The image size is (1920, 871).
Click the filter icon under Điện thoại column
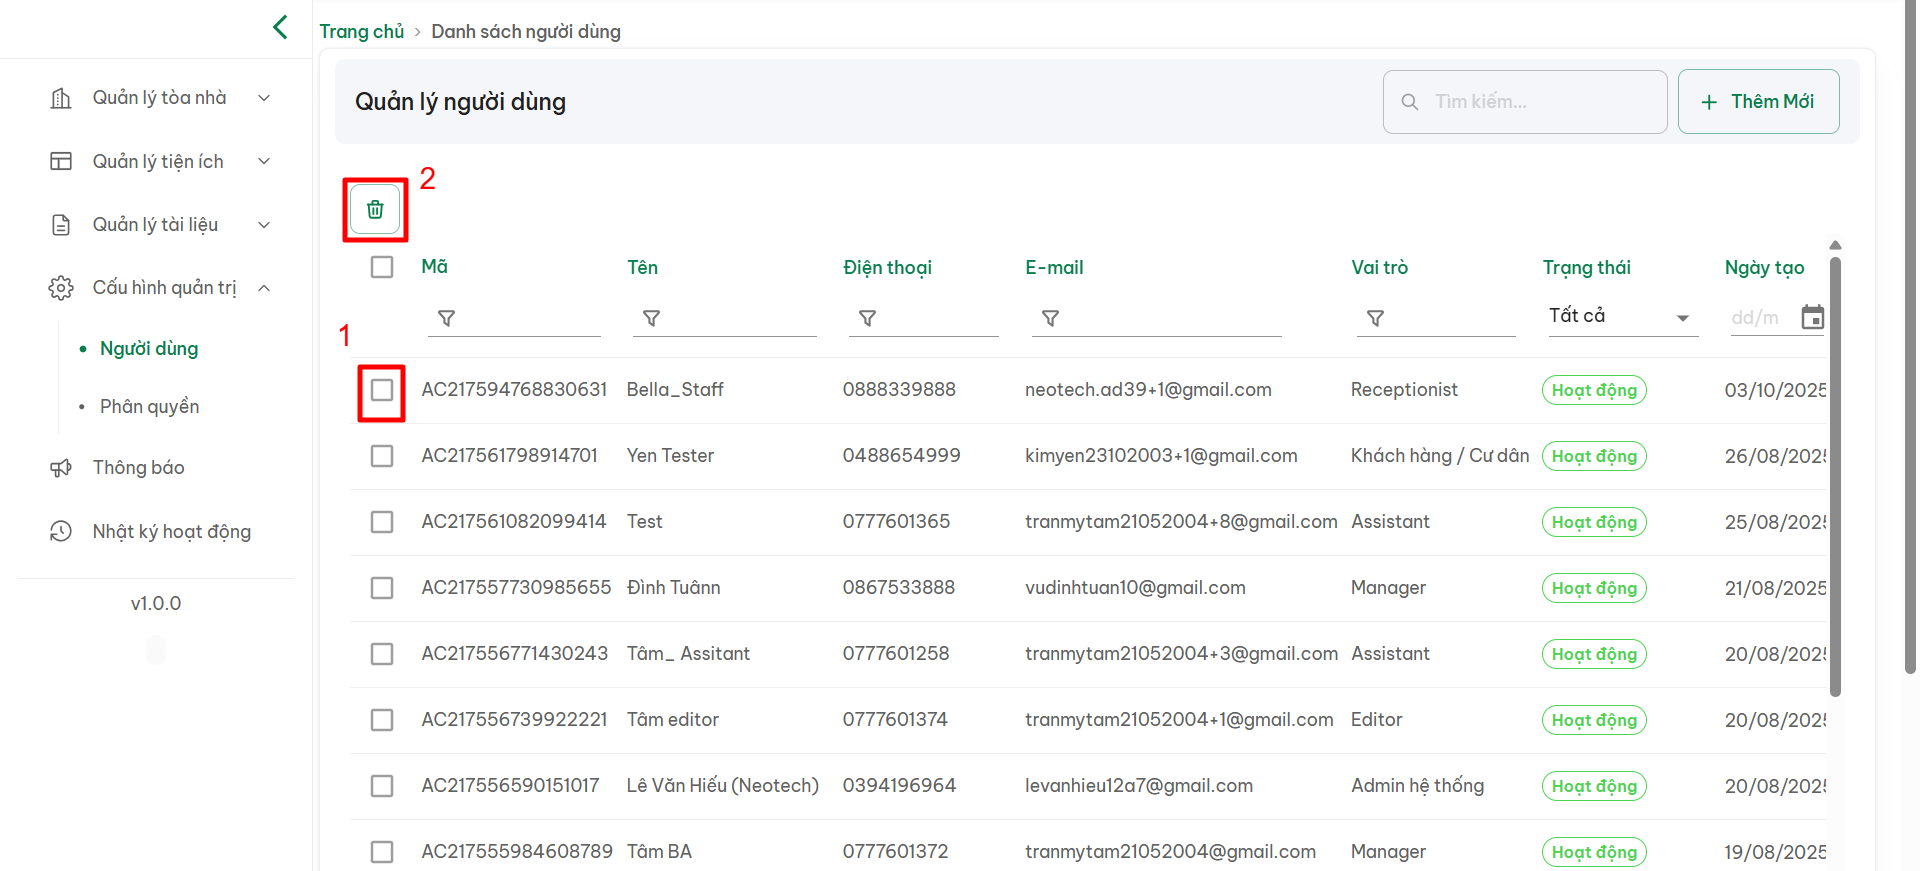click(x=867, y=318)
